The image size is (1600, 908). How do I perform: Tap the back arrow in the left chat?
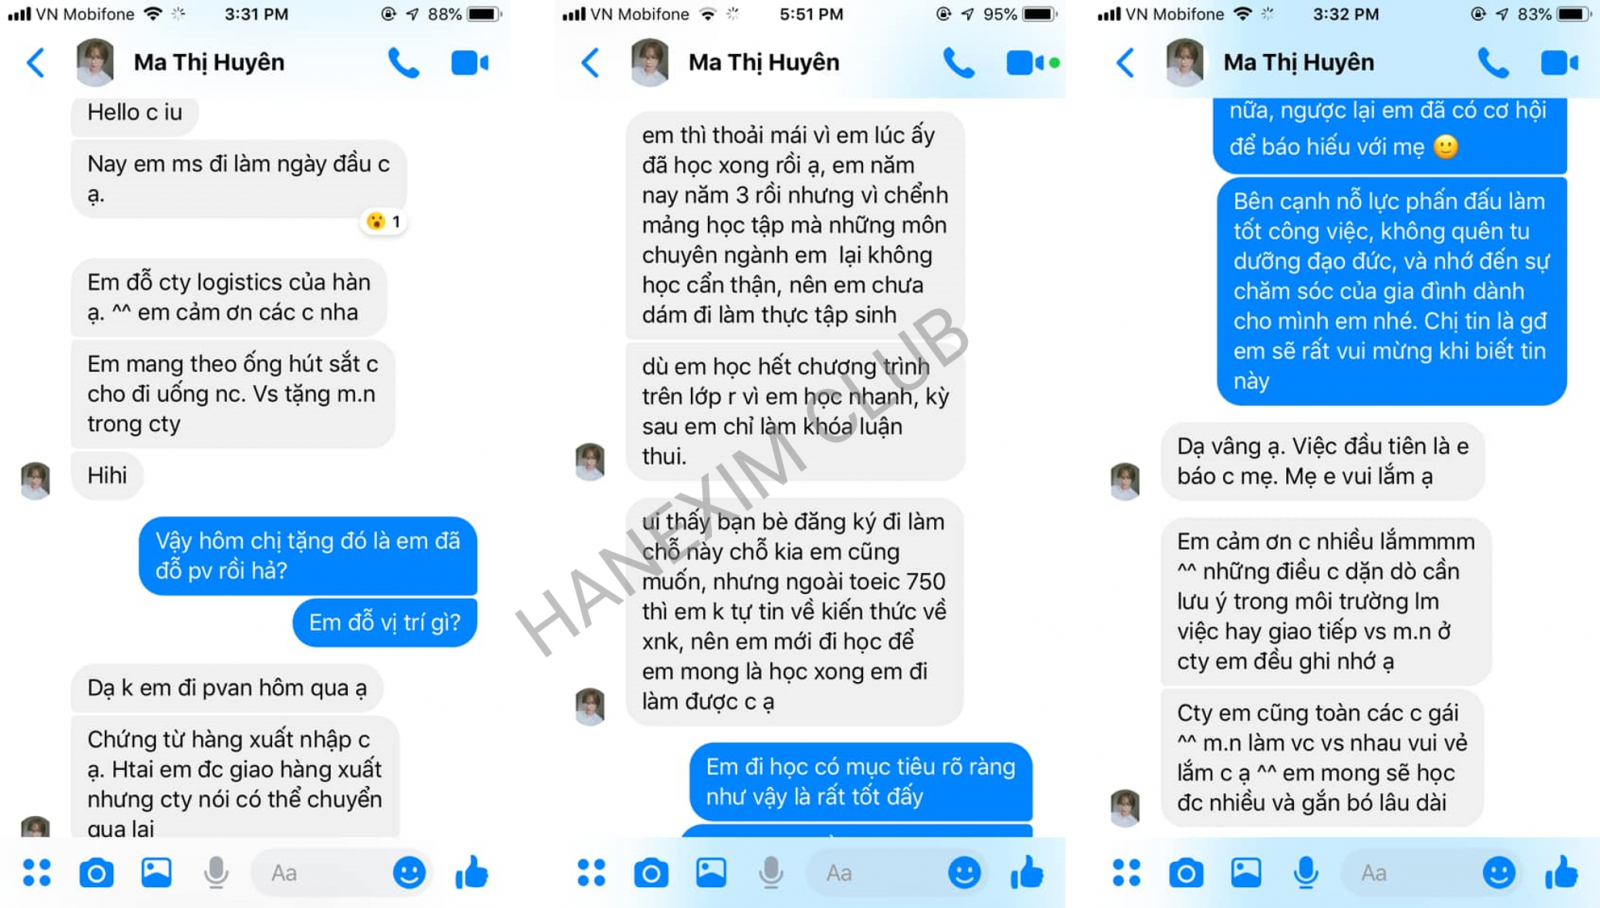tap(36, 63)
